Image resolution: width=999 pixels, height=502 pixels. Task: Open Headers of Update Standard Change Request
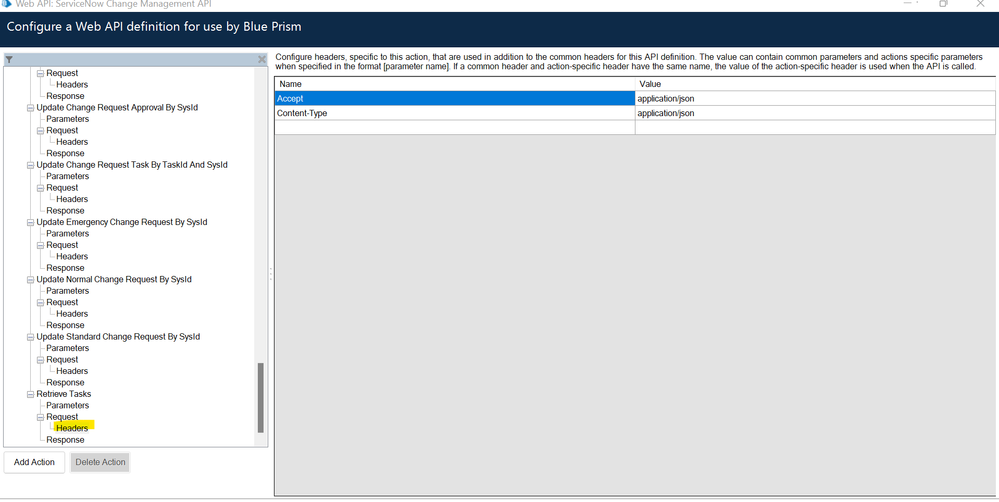pyautogui.click(x=72, y=371)
